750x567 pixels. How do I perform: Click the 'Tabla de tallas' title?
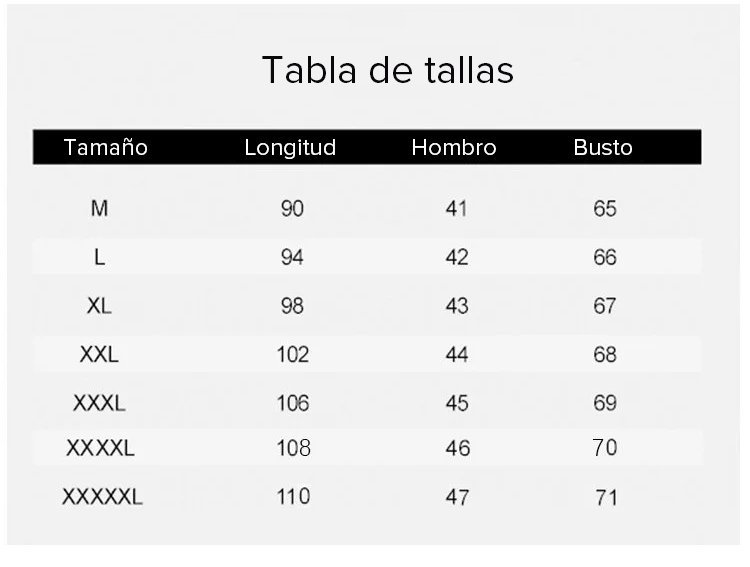(387, 71)
